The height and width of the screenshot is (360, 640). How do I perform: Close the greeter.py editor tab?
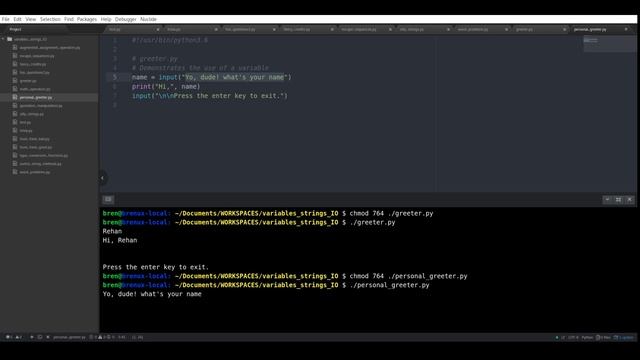(564, 29)
